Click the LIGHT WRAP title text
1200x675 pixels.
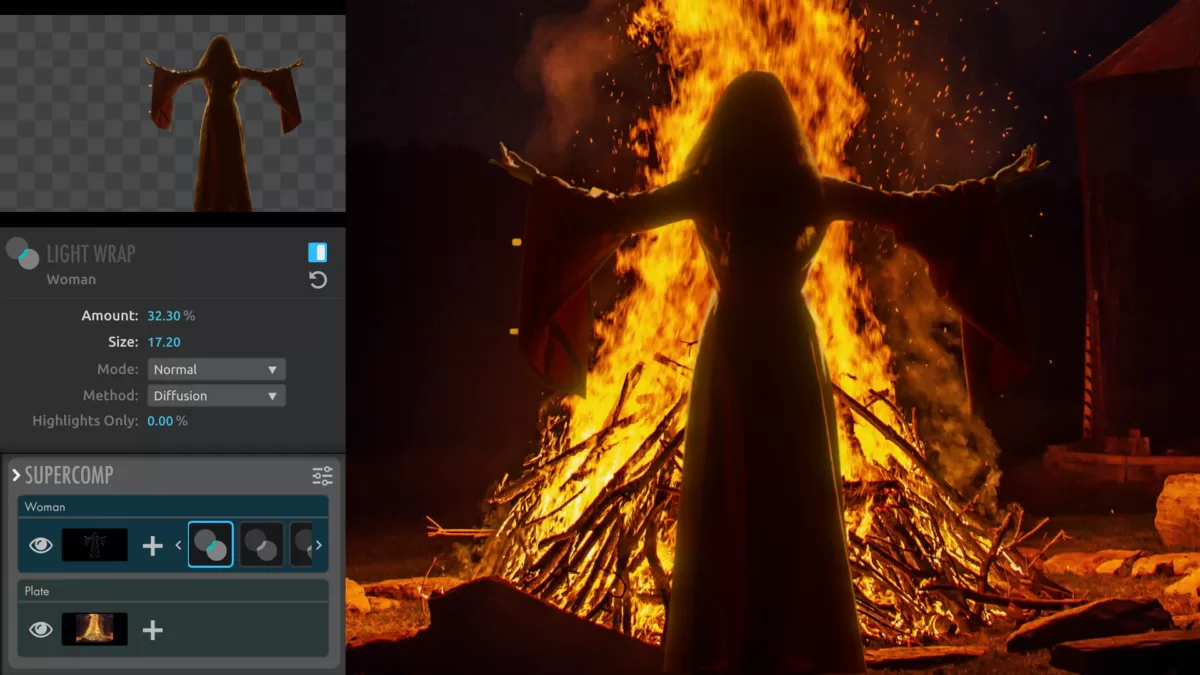[x=91, y=253]
